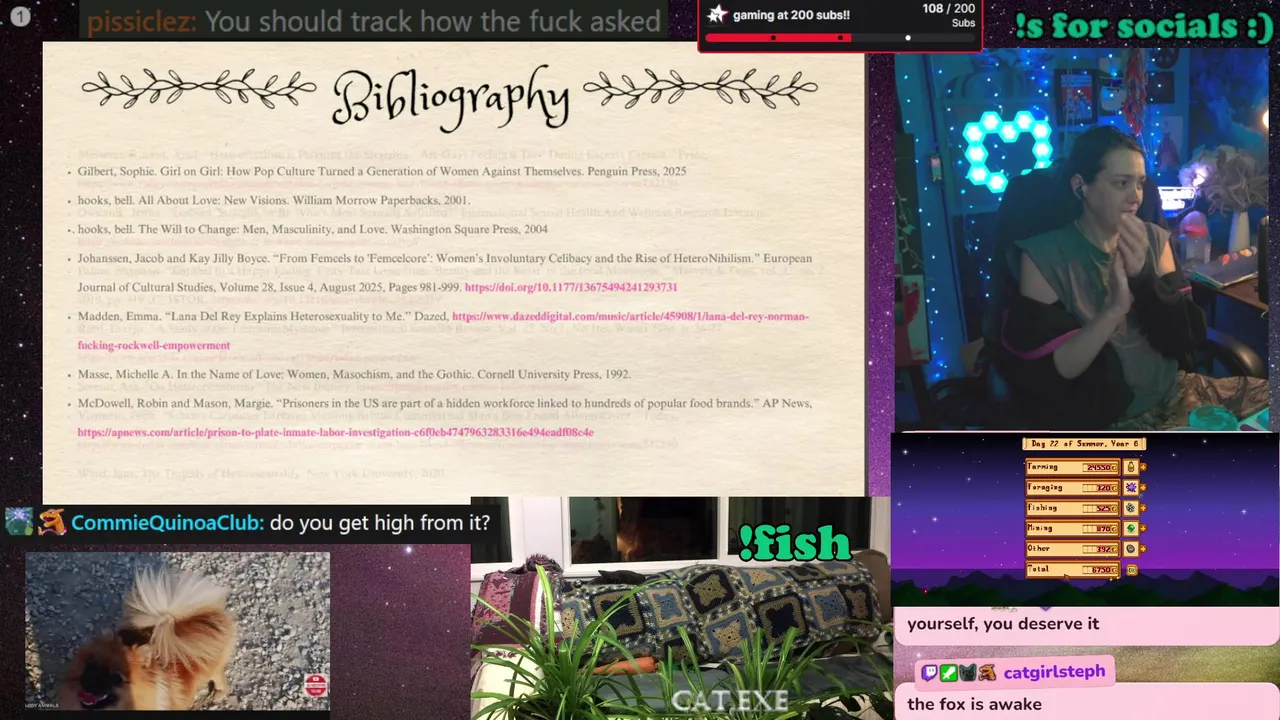Click the cat cam couch feed
The width and height of the screenshot is (1280, 720).
click(x=680, y=608)
